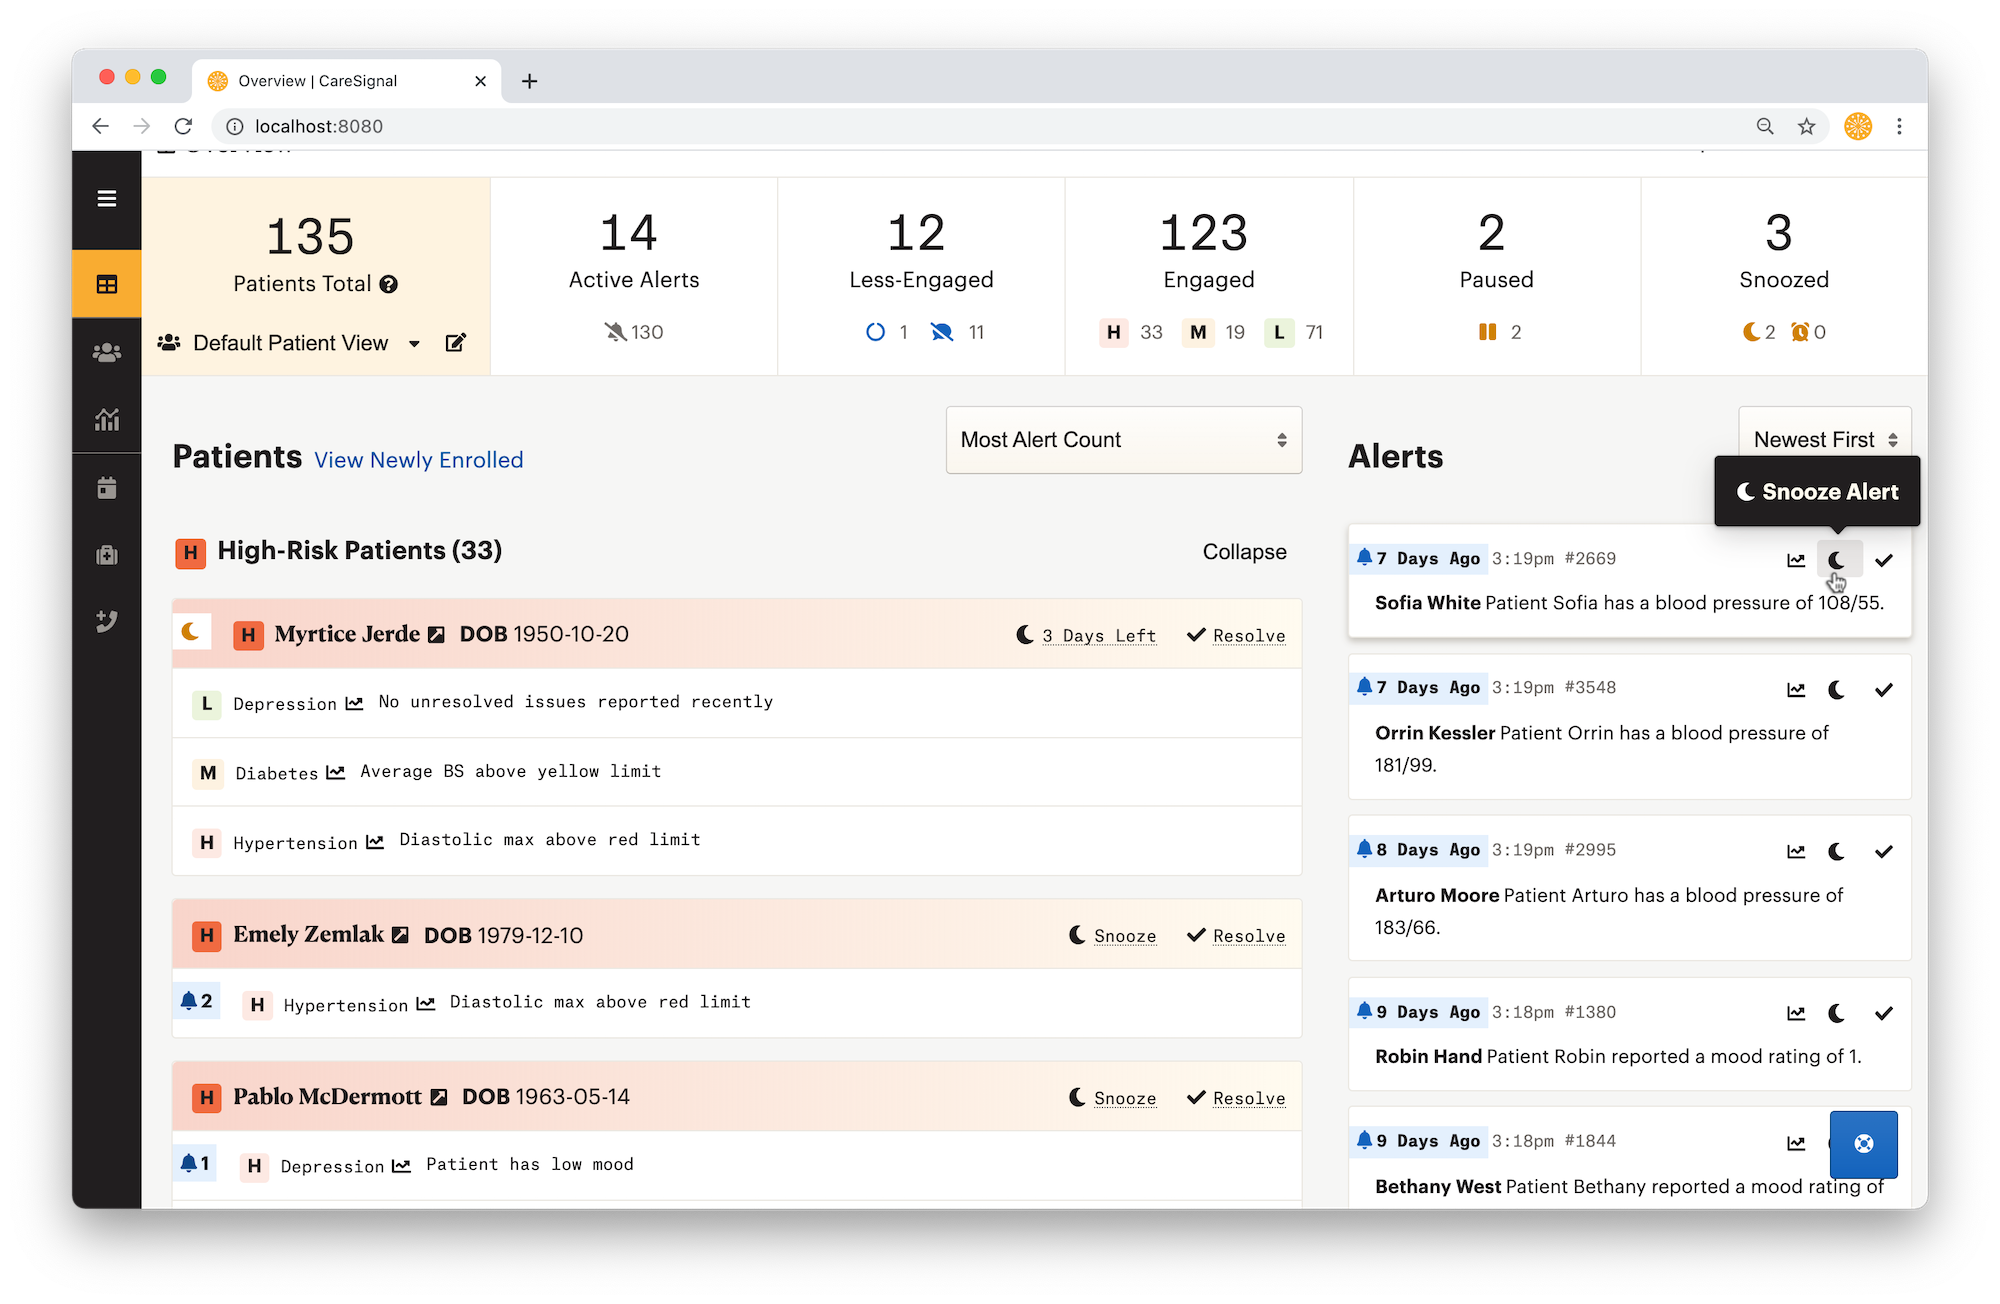Open the calendar sidebar icon

click(107, 488)
